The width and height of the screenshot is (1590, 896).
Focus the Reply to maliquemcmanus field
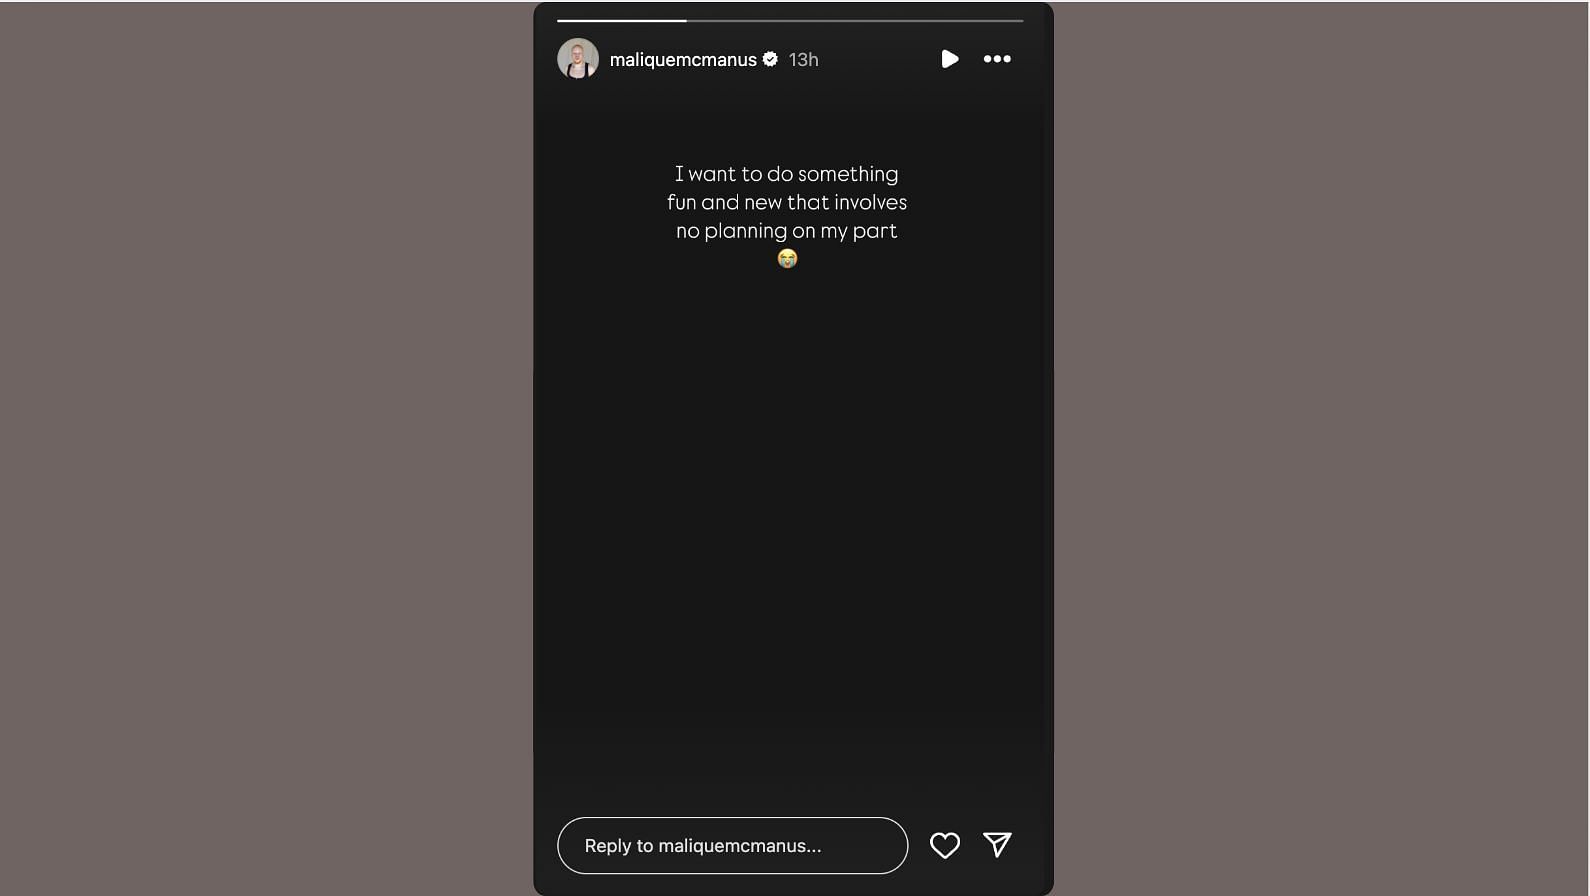pyautogui.click(x=732, y=846)
